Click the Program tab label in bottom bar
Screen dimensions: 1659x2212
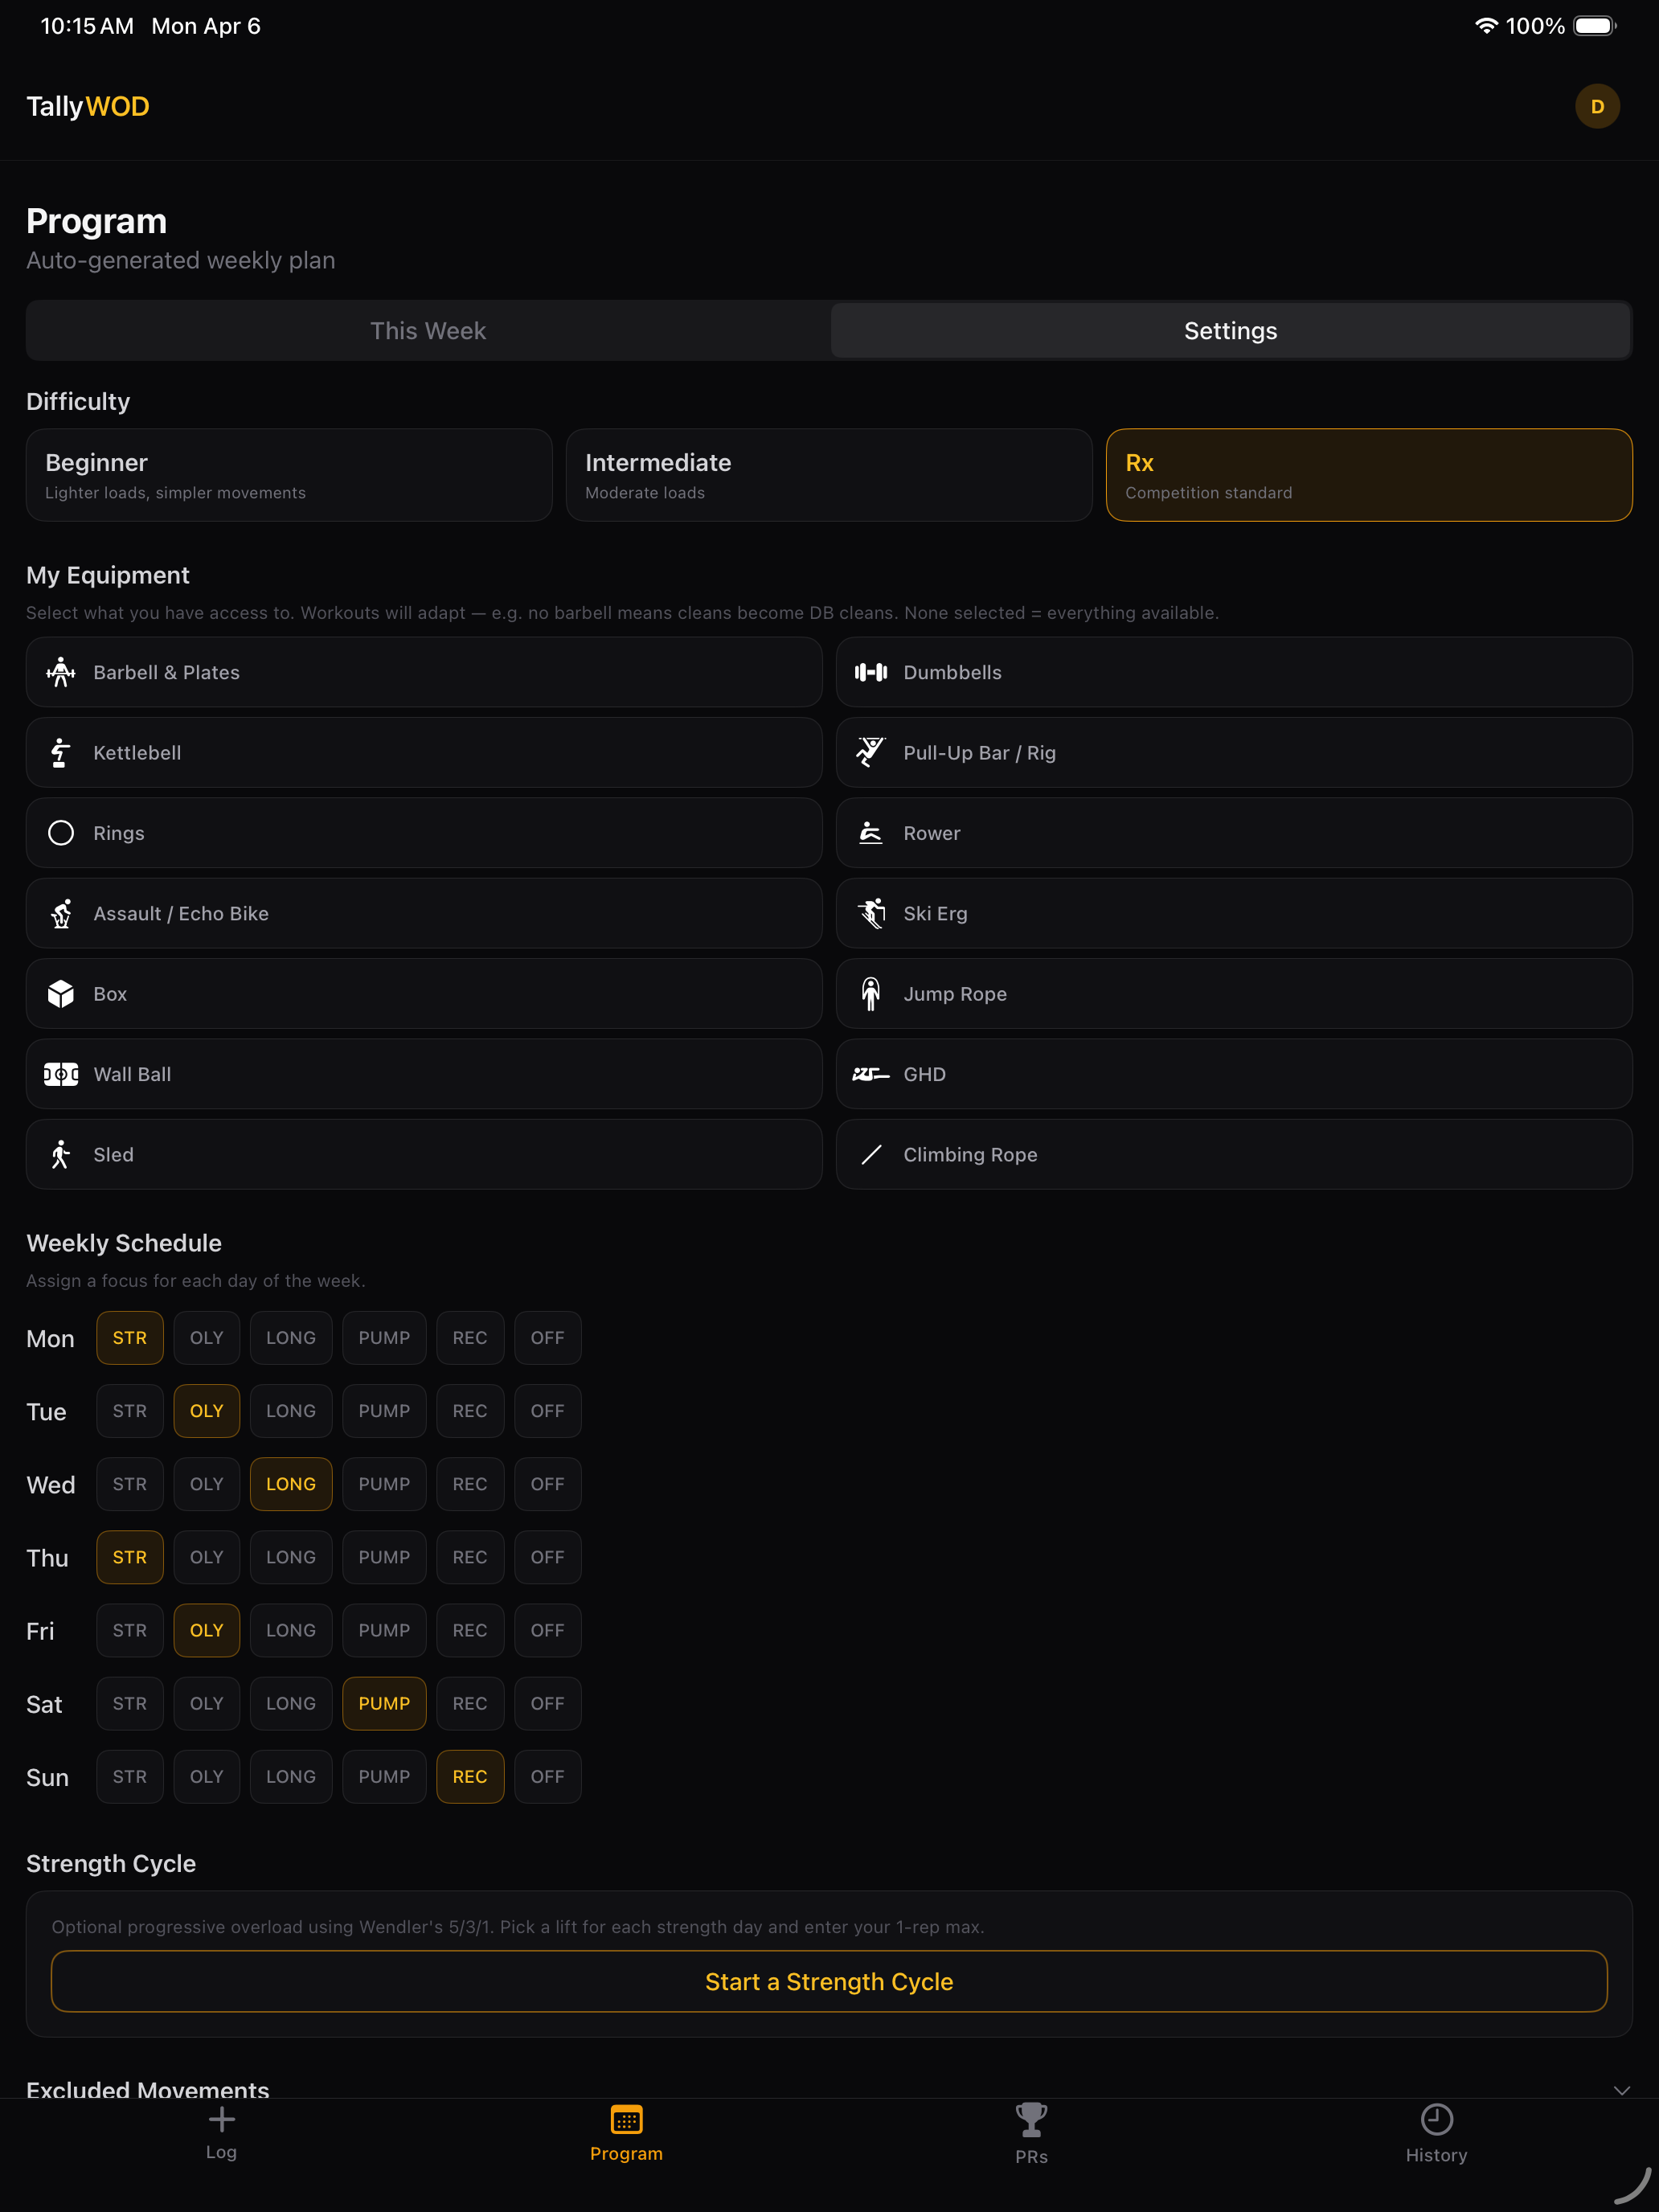pos(626,2153)
